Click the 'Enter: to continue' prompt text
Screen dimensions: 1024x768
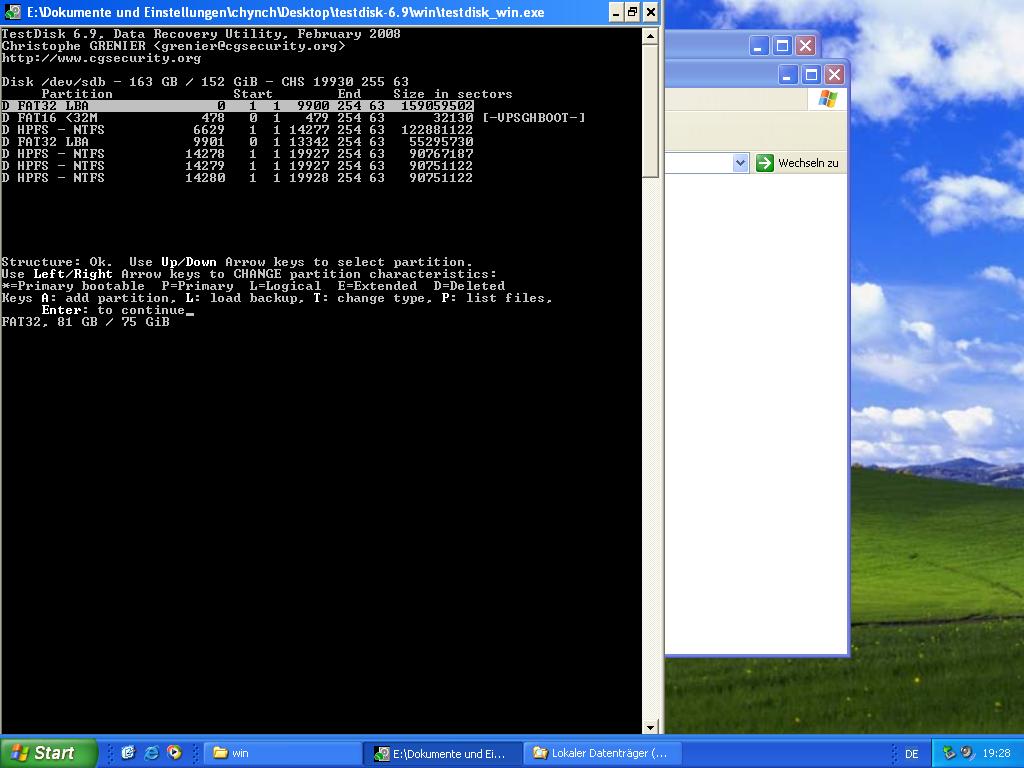point(114,310)
